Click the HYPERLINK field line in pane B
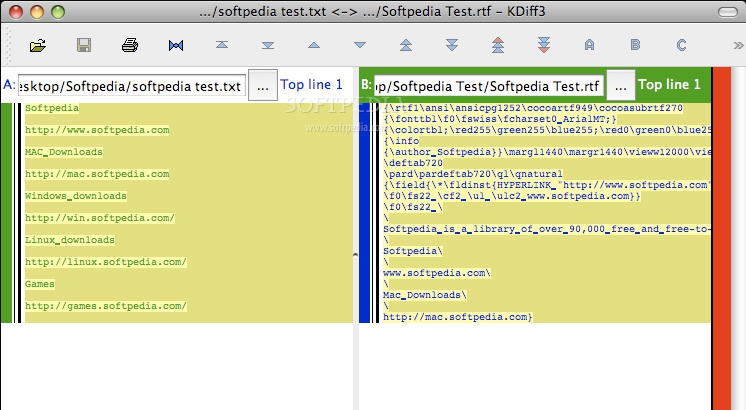 click(x=547, y=185)
